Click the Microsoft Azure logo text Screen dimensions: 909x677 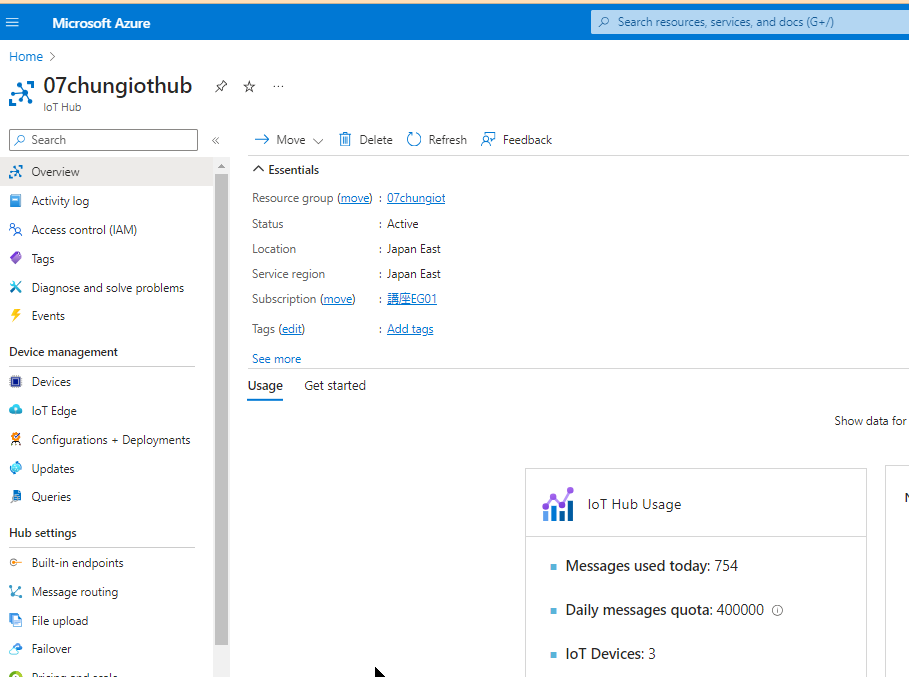click(101, 23)
